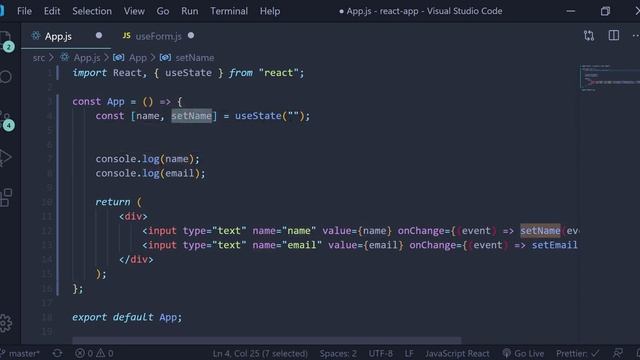The height and width of the screenshot is (360, 640).
Task: Select language mode JavaScript React
Action: [457, 353]
